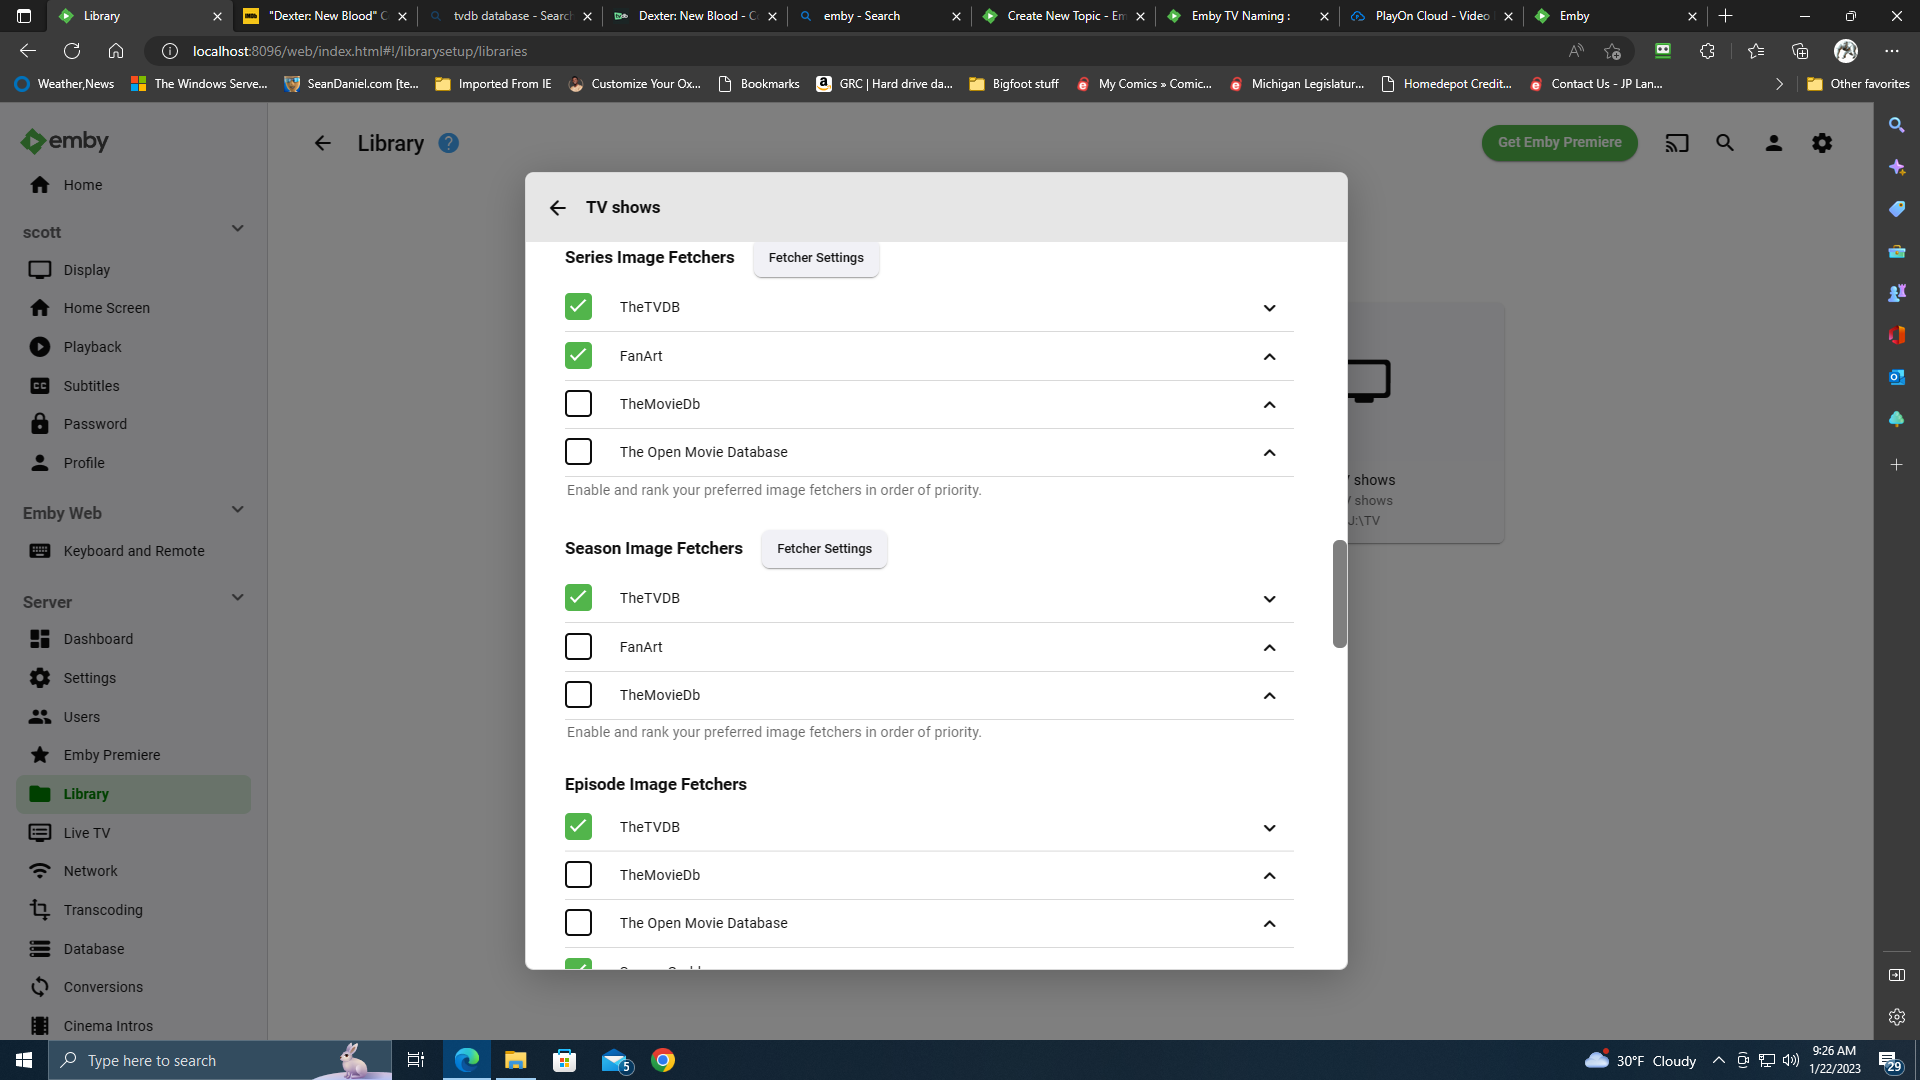
Task: Open the server settings gear icon
Action: point(1822,143)
